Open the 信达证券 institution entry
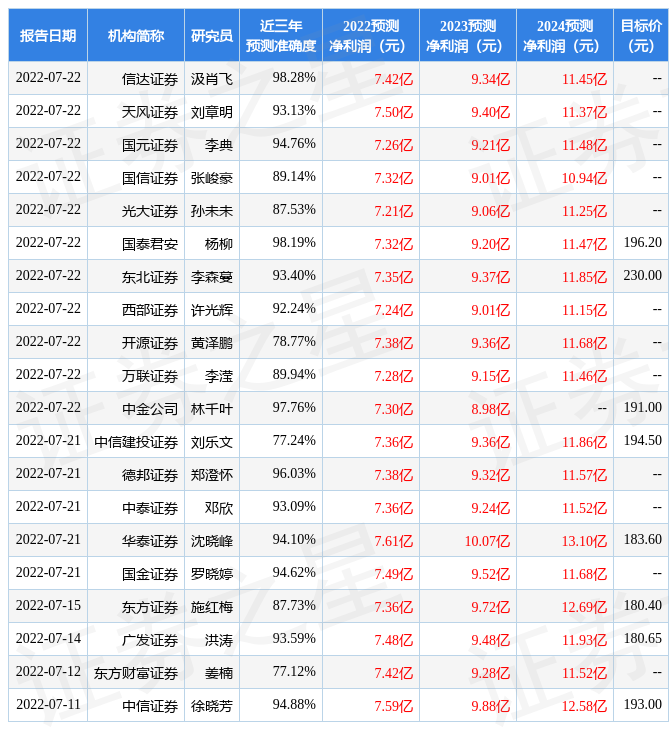The width and height of the screenshot is (669, 730). pyautogui.click(x=150, y=78)
